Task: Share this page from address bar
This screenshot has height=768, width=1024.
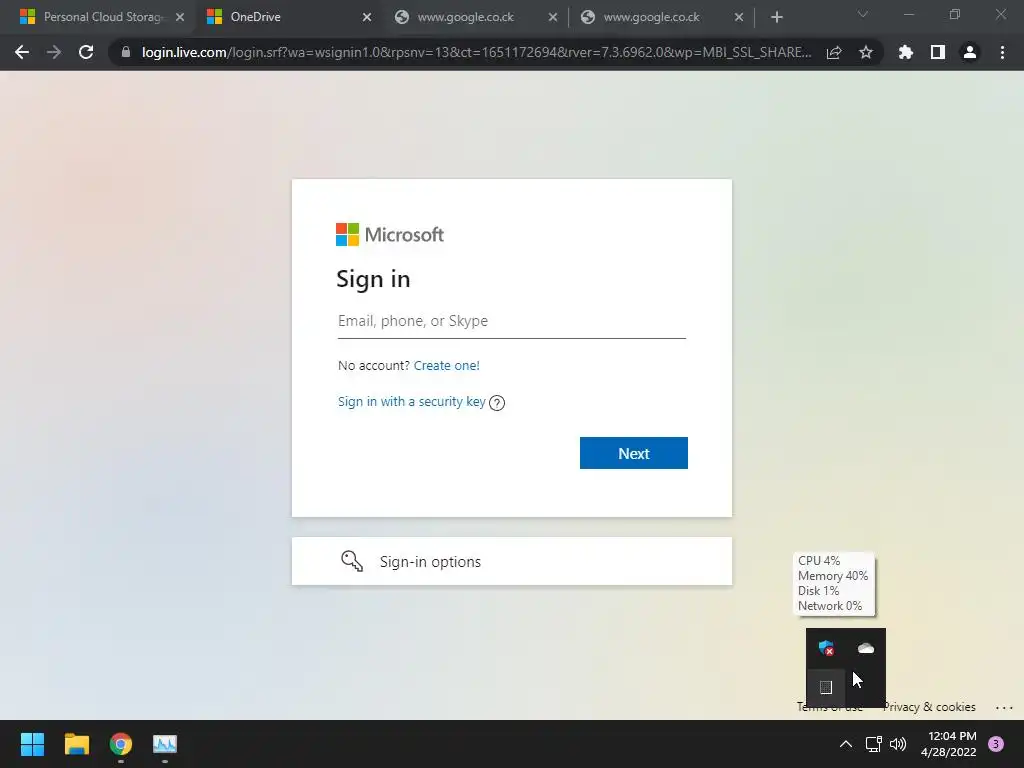Action: [x=833, y=52]
